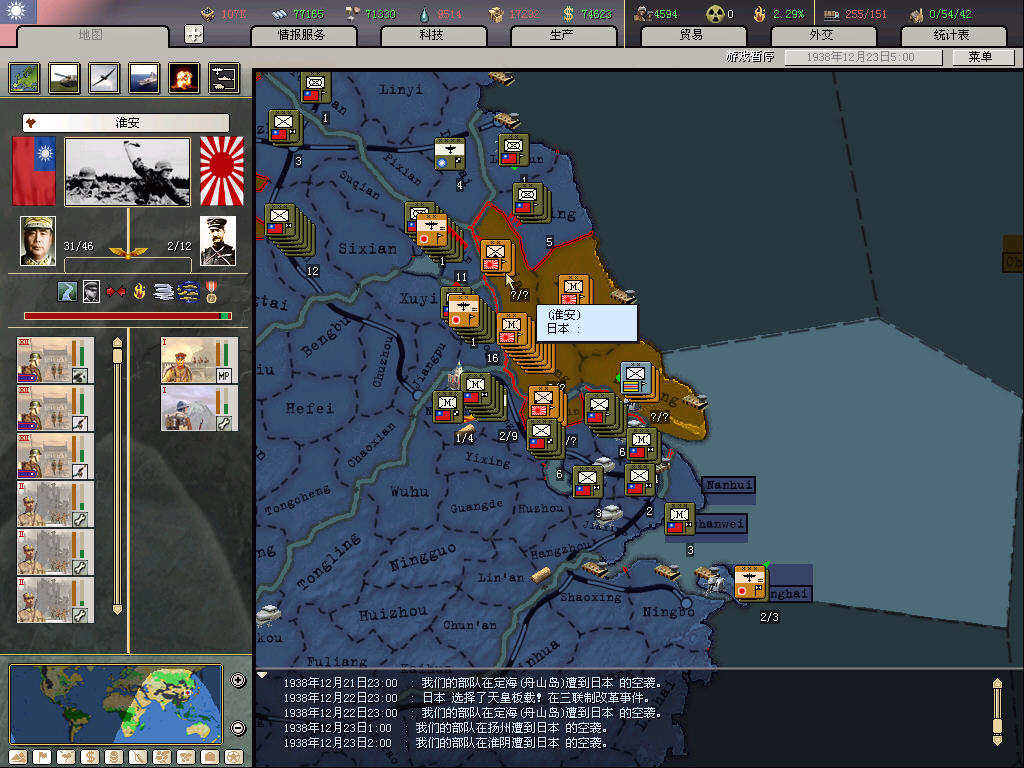This screenshot has height=768, width=1024.
Task: Click log entry 我们的部队在扬州遭到日本 的空袭
Action: tap(511, 728)
